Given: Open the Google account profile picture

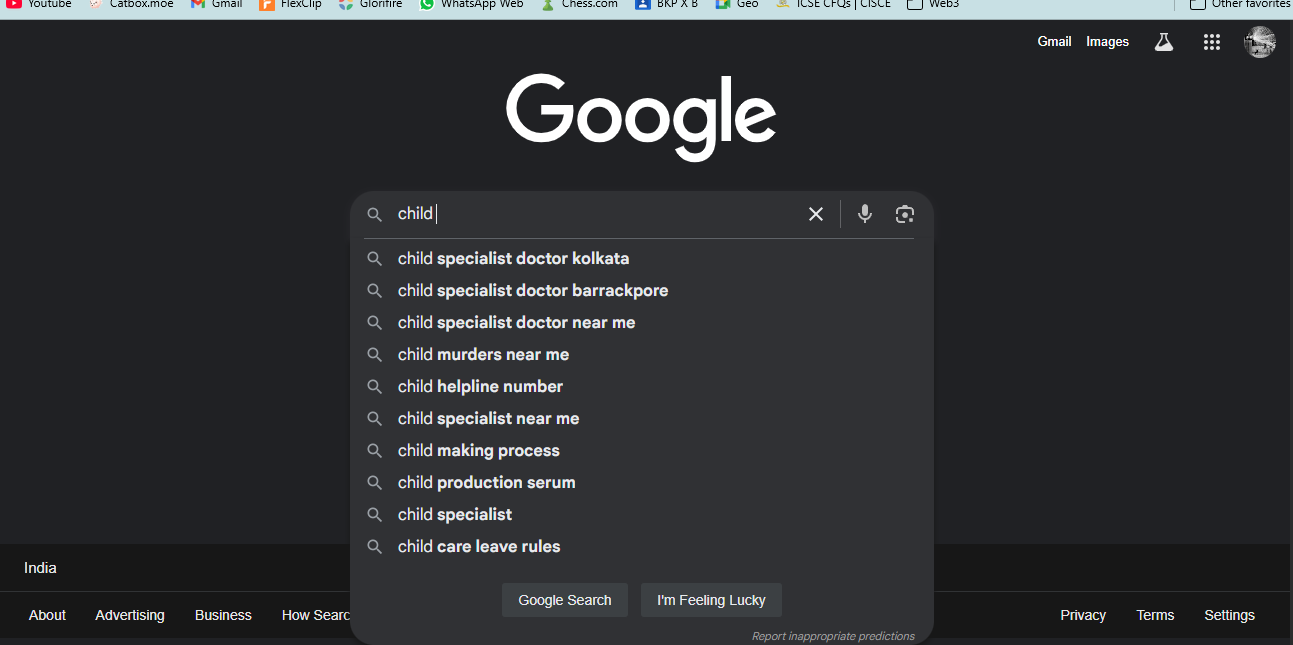Looking at the screenshot, I should 1259,42.
